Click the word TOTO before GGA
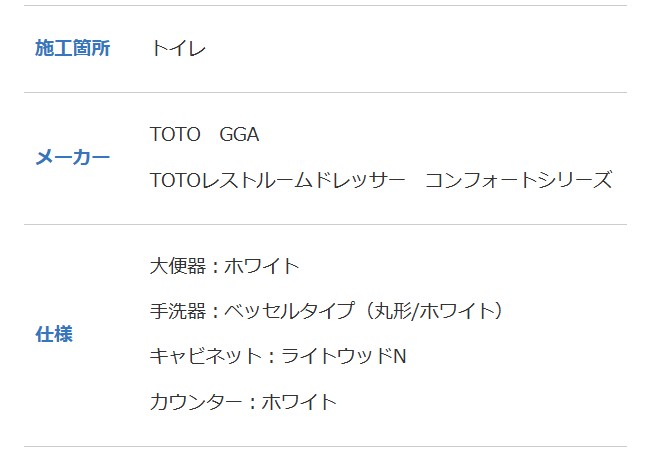659x458 pixels. (x=174, y=134)
